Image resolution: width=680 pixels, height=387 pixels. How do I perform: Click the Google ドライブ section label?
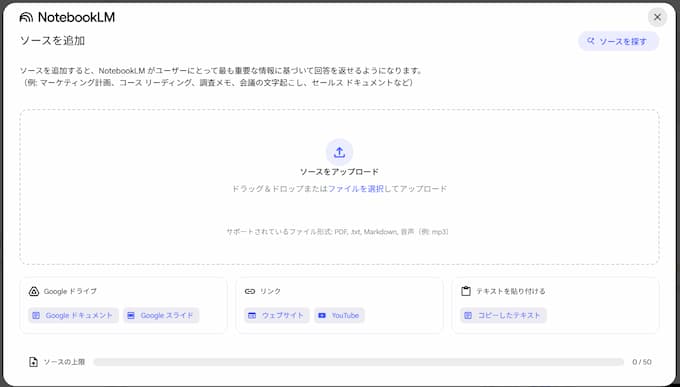point(70,292)
